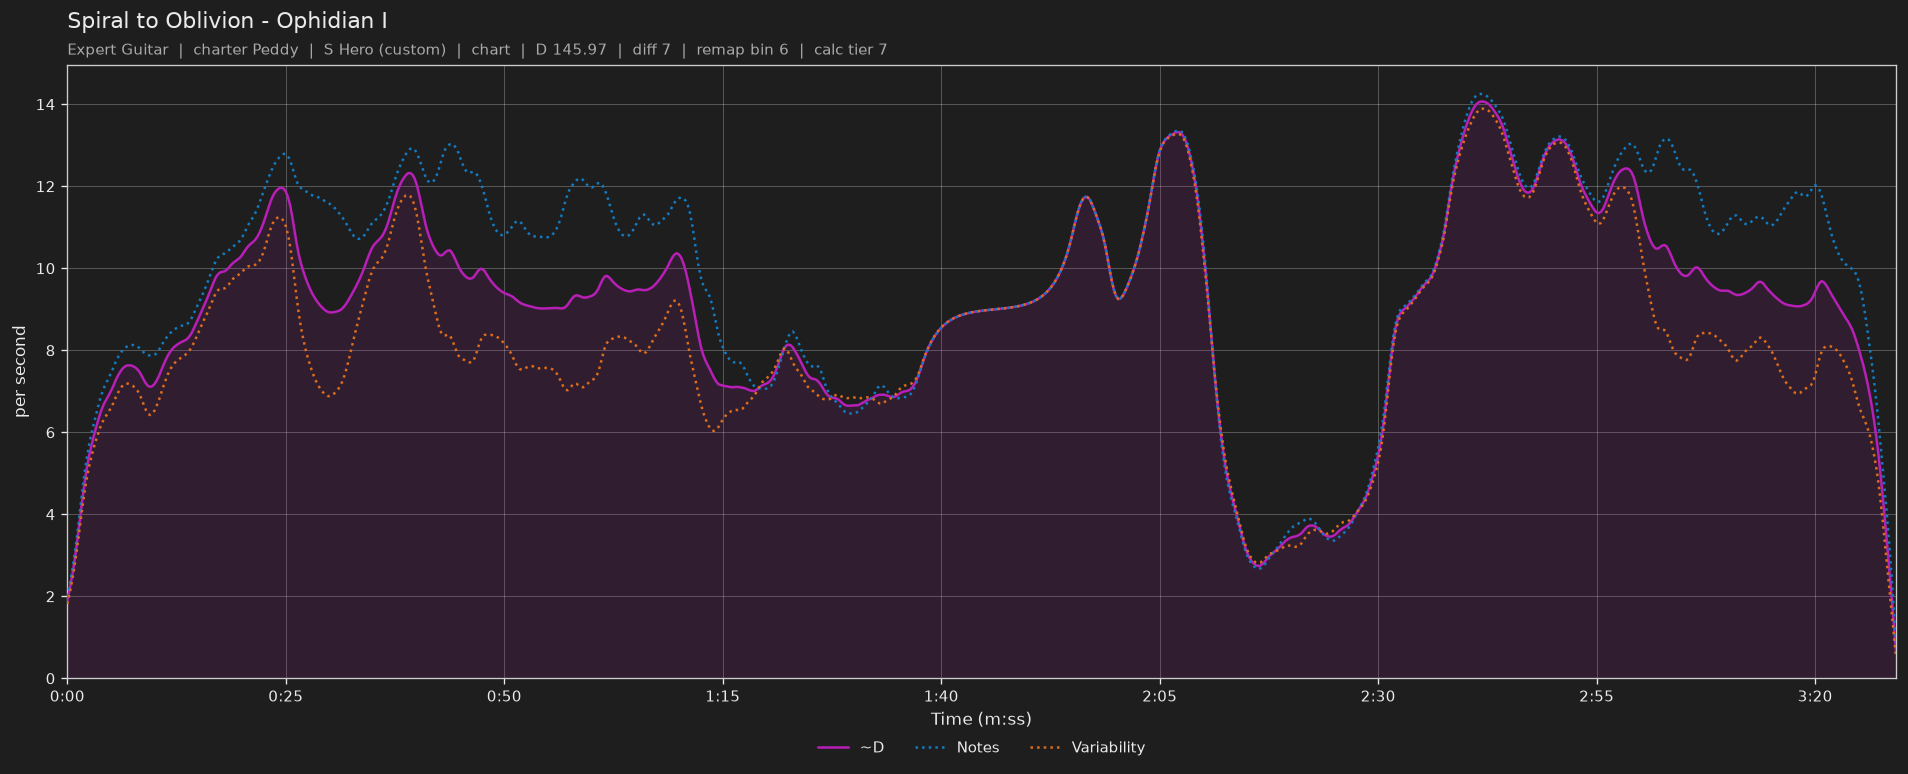Select the "D 145.97" value in subtitle
Viewport: 1908px width, 774px height.
571,50
